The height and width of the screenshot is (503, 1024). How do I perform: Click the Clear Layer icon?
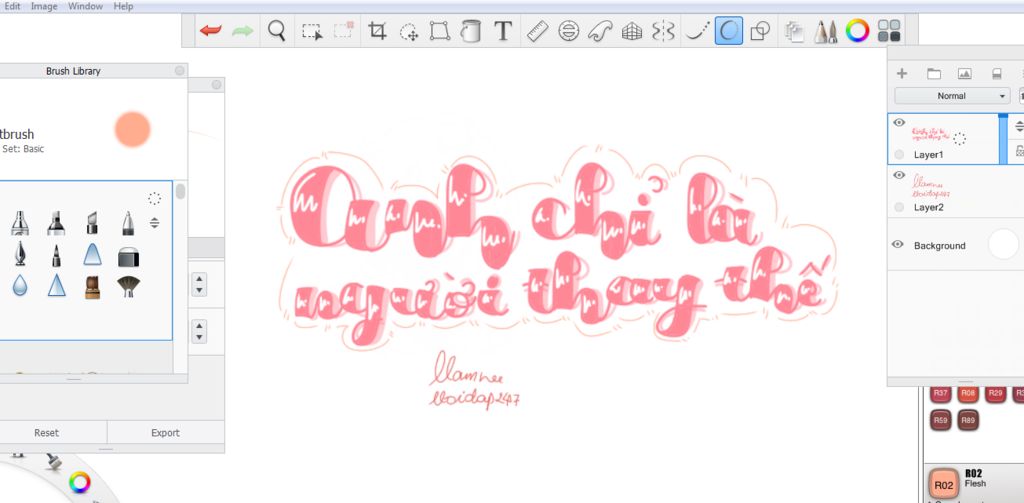click(997, 74)
